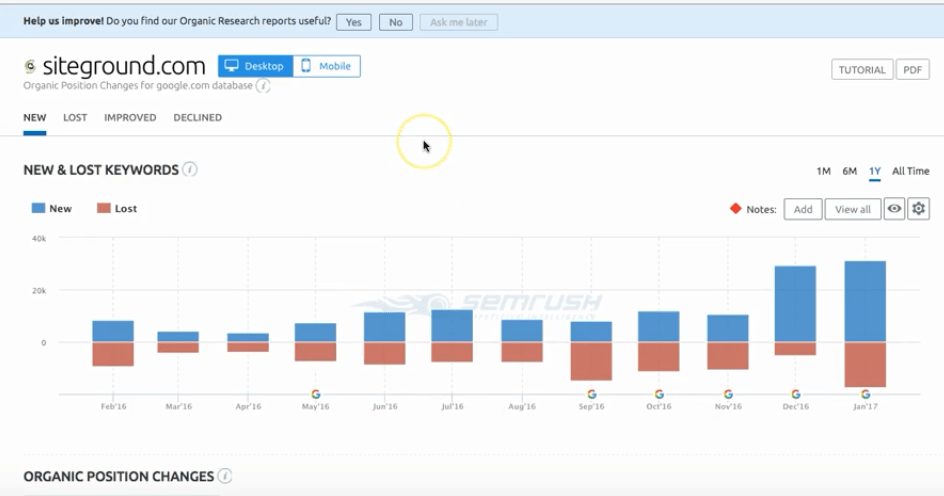Click the Jun'16 axis label
Viewport: 944px width, 496px height.
[385, 407]
